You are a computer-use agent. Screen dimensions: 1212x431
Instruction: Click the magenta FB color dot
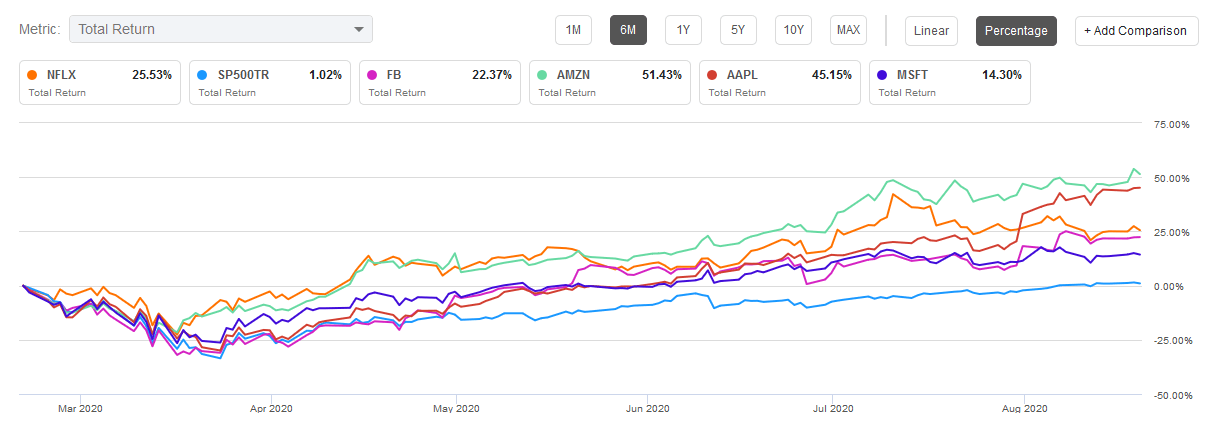click(373, 75)
